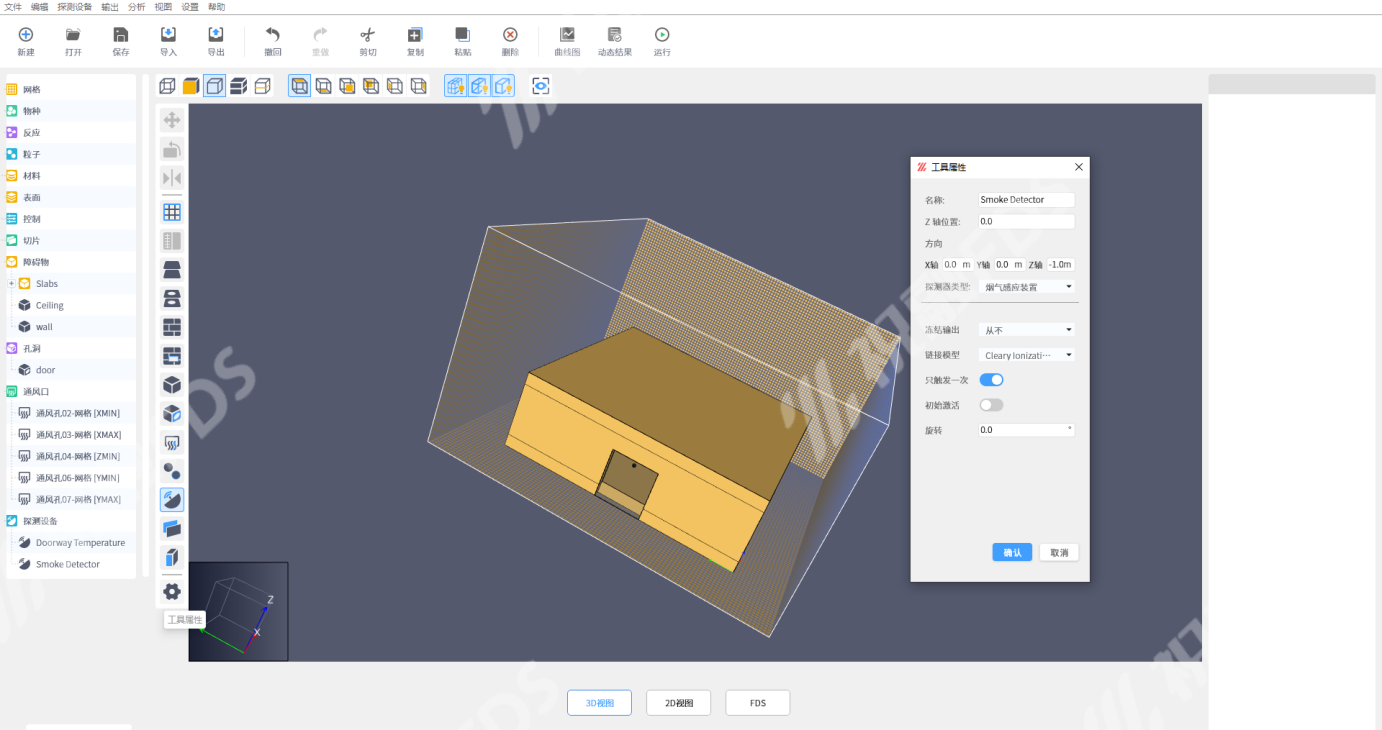Click the 复制 (Copy) icon
Viewport: 1382px width, 730px height.
point(415,35)
